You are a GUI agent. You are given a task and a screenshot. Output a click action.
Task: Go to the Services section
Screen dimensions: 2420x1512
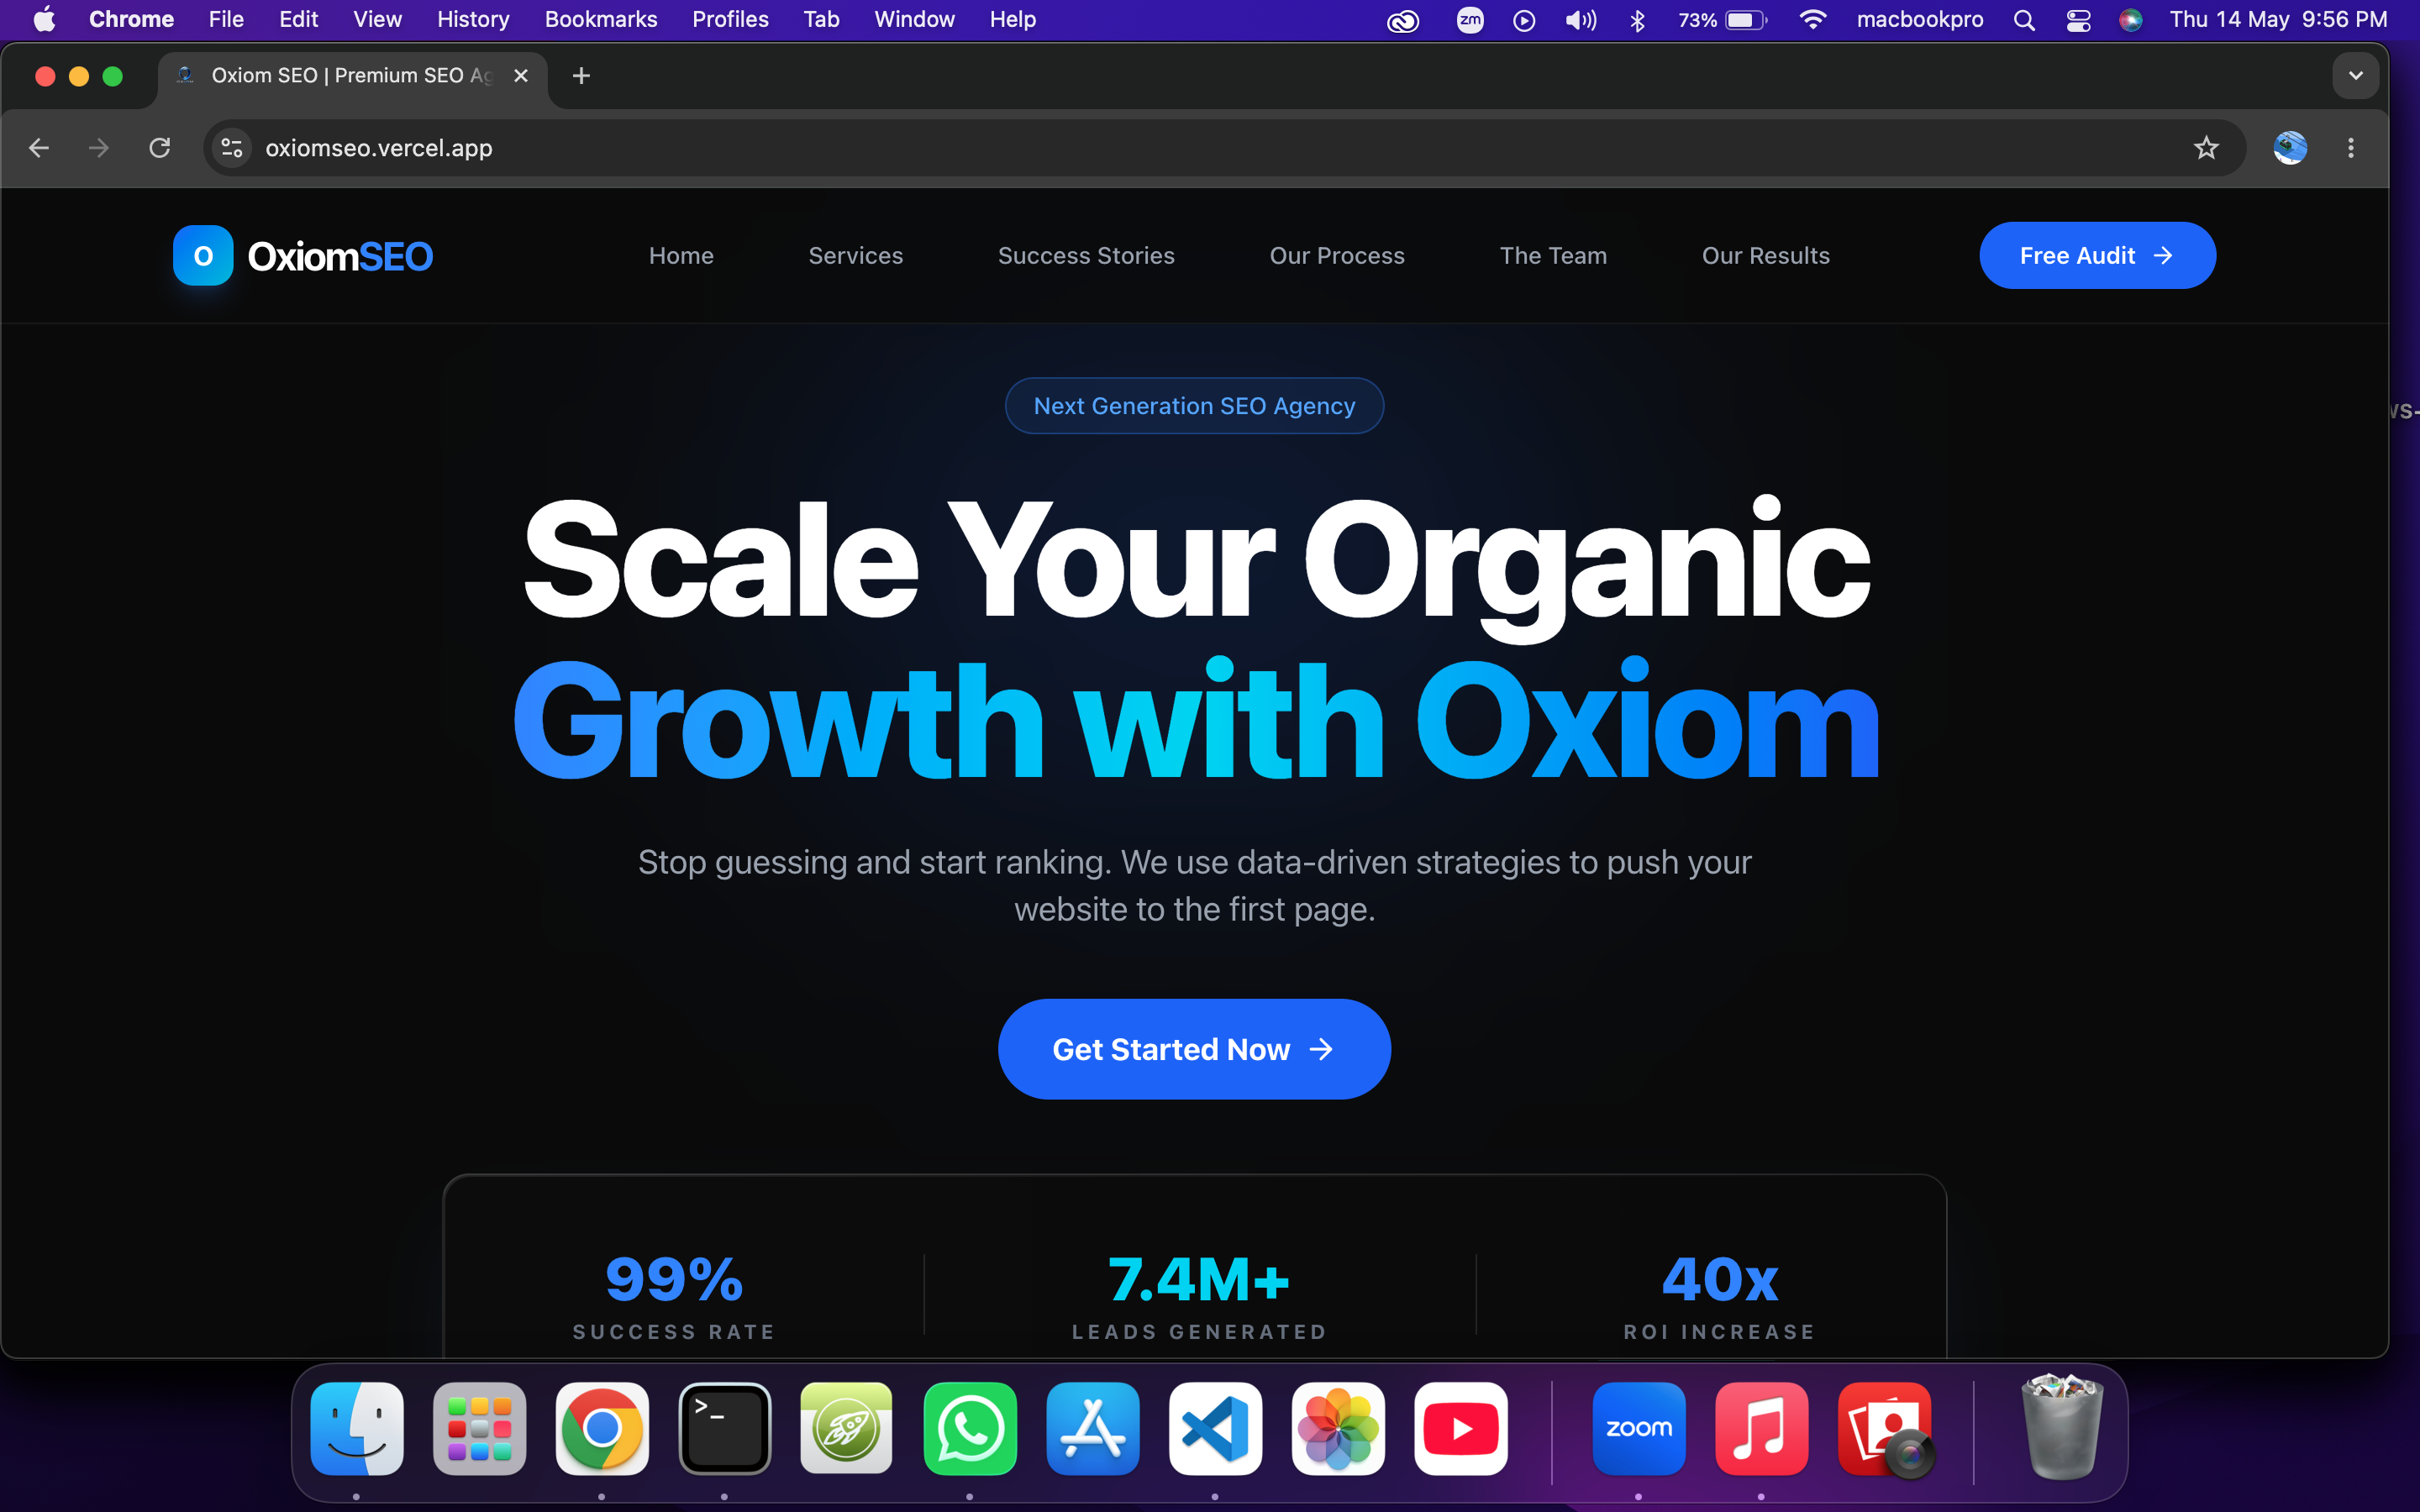[x=856, y=256]
